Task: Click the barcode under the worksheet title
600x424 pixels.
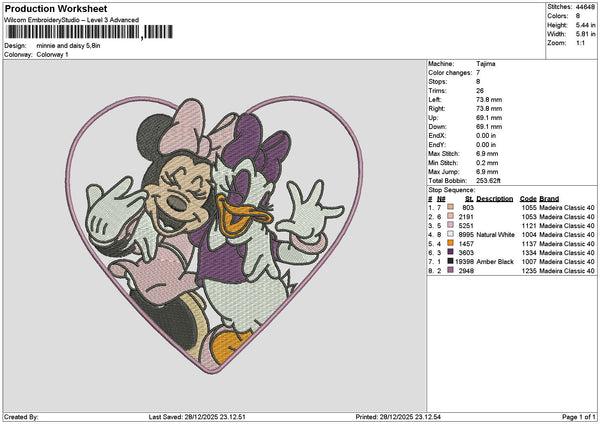Action: point(90,32)
